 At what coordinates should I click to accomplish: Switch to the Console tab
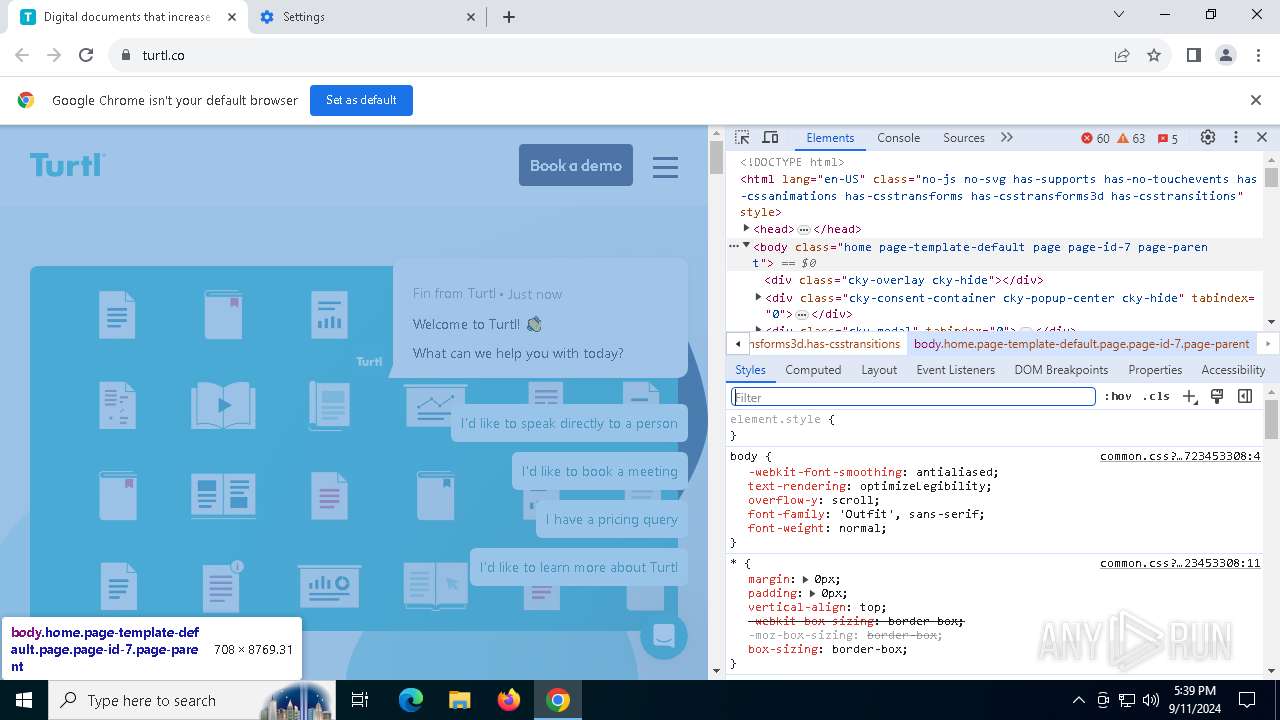pos(898,138)
